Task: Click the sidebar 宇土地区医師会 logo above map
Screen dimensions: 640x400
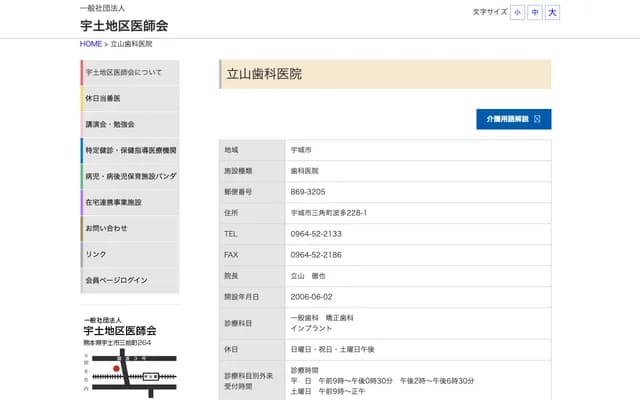Action: pos(119,326)
